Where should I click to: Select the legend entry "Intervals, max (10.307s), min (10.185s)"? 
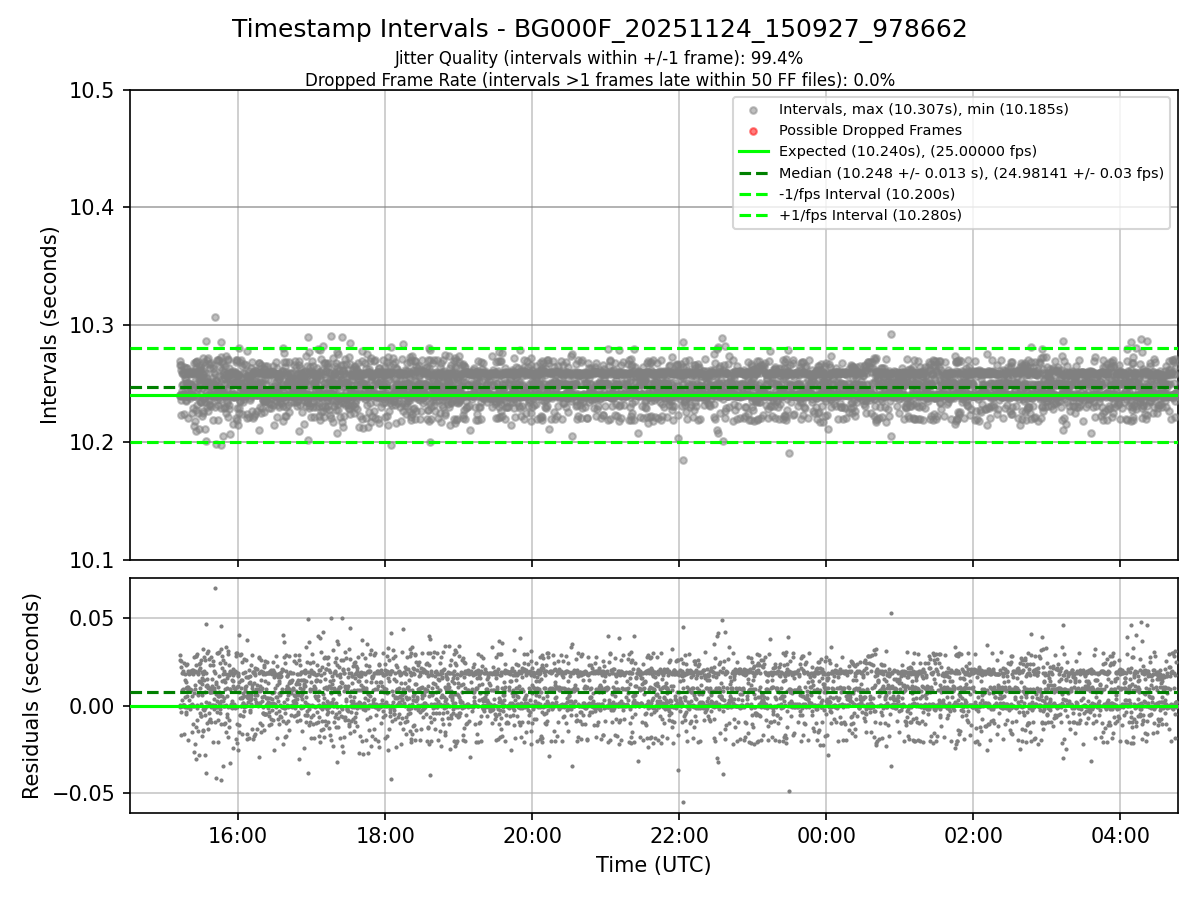[x=924, y=109]
